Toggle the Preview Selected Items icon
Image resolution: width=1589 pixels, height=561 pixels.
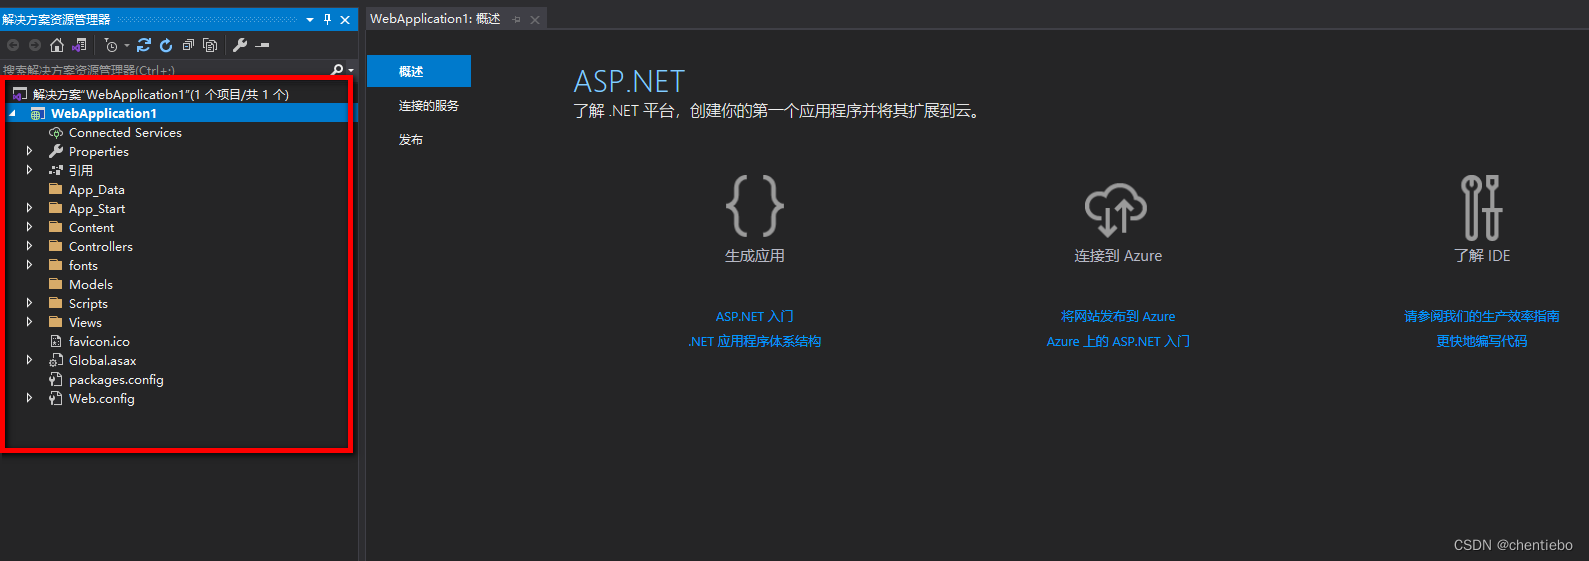coord(262,45)
